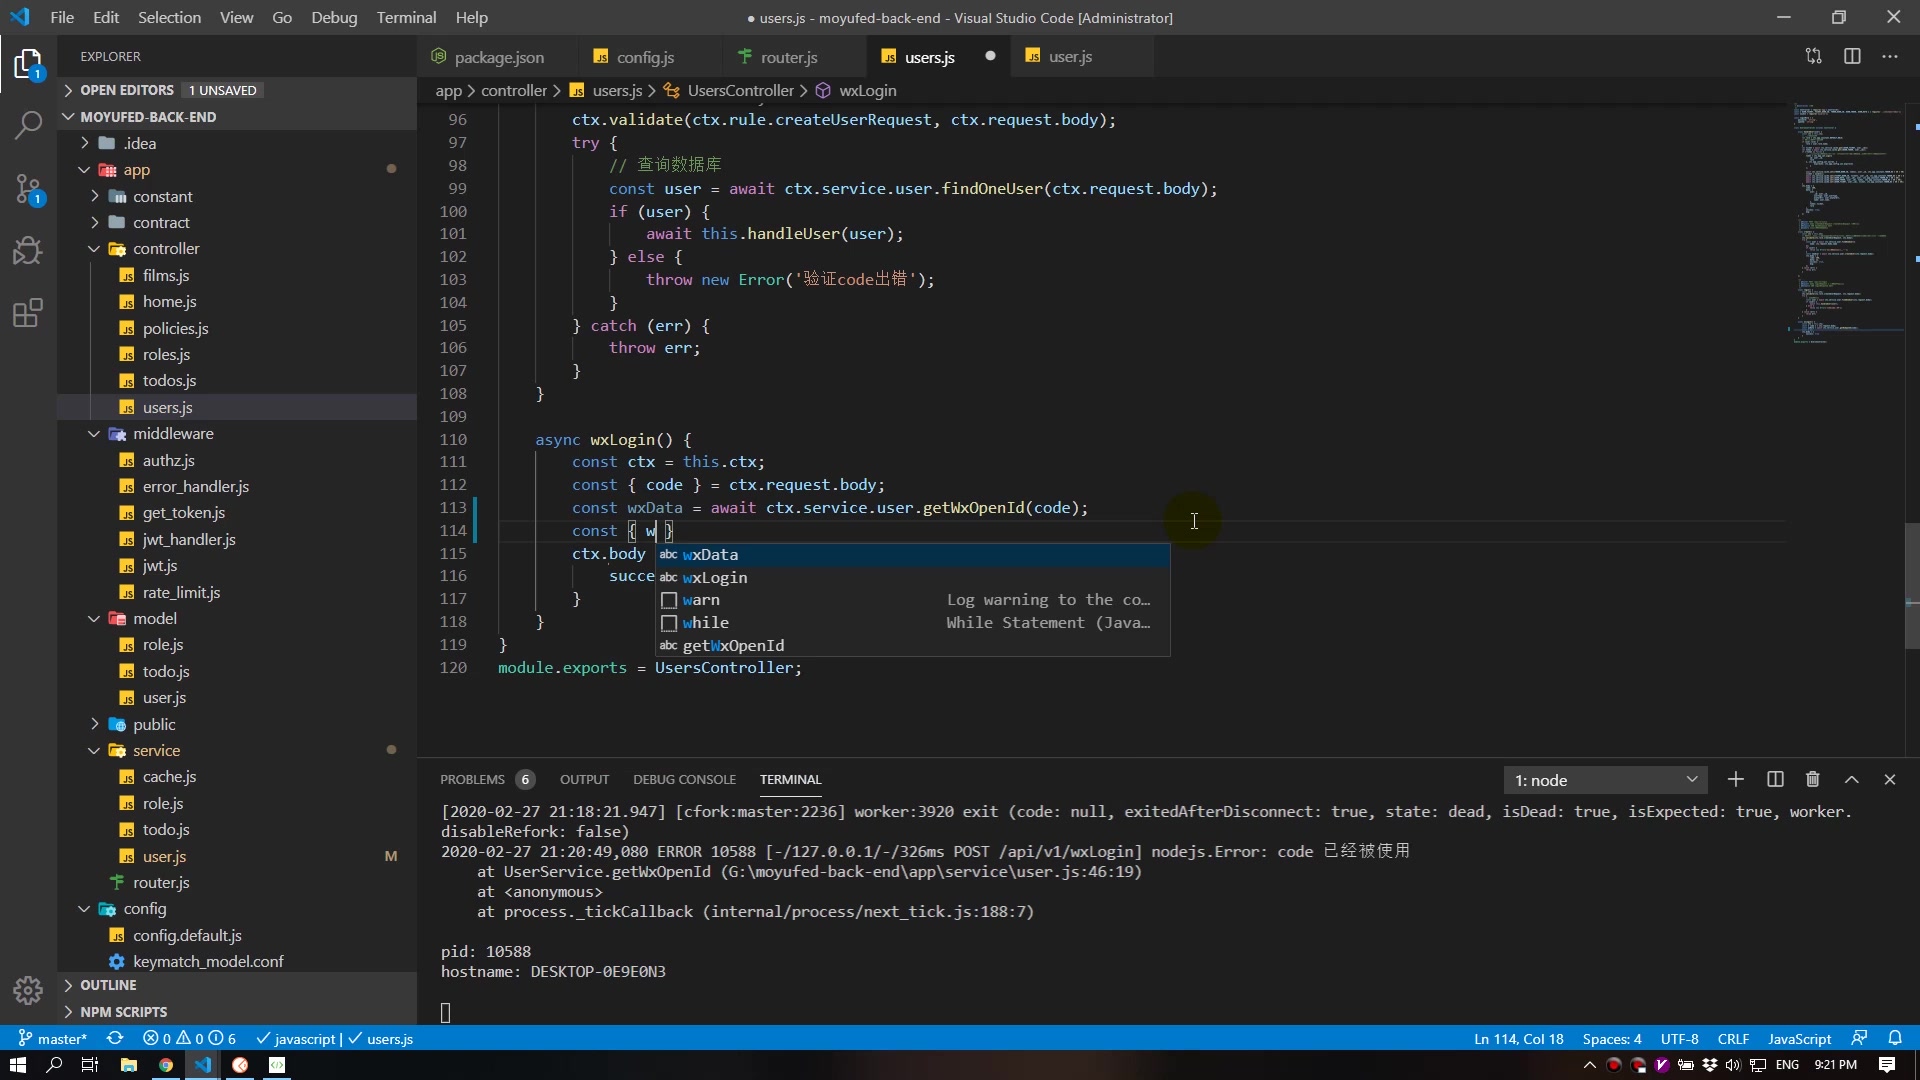The image size is (1920, 1080).
Task: Open the Debug view icon
Action: click(x=28, y=250)
